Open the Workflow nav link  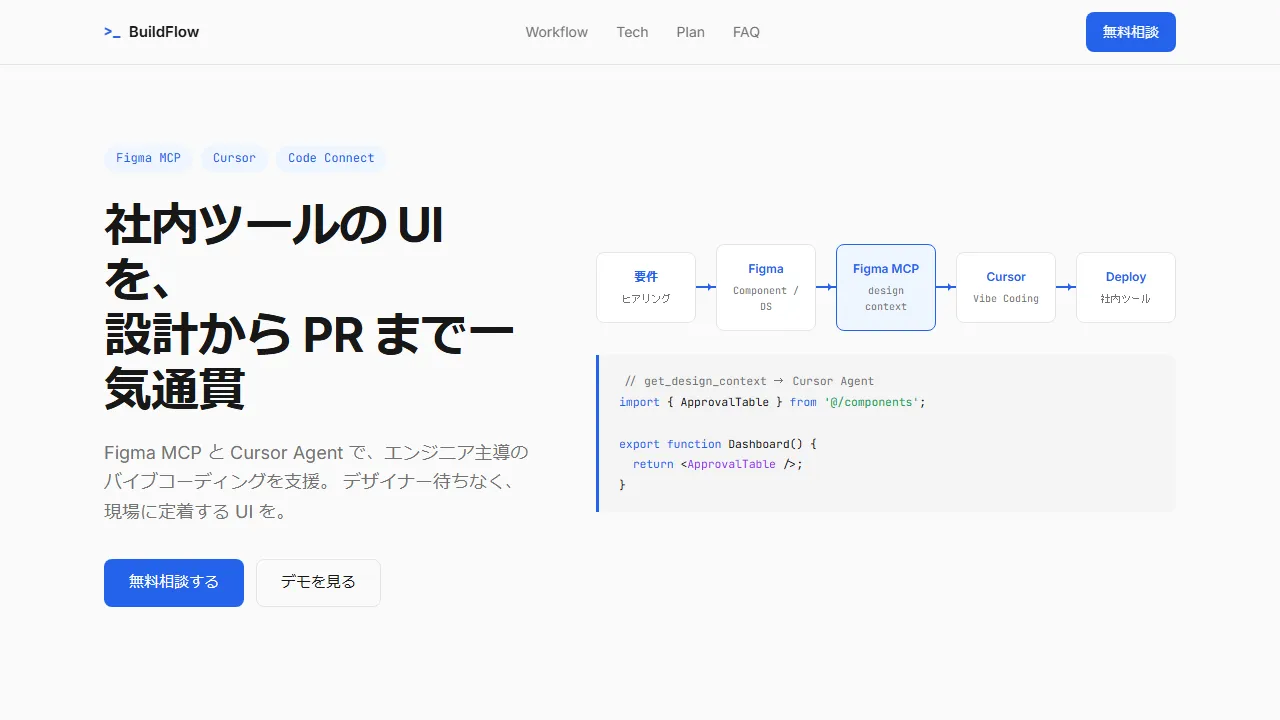tap(557, 32)
